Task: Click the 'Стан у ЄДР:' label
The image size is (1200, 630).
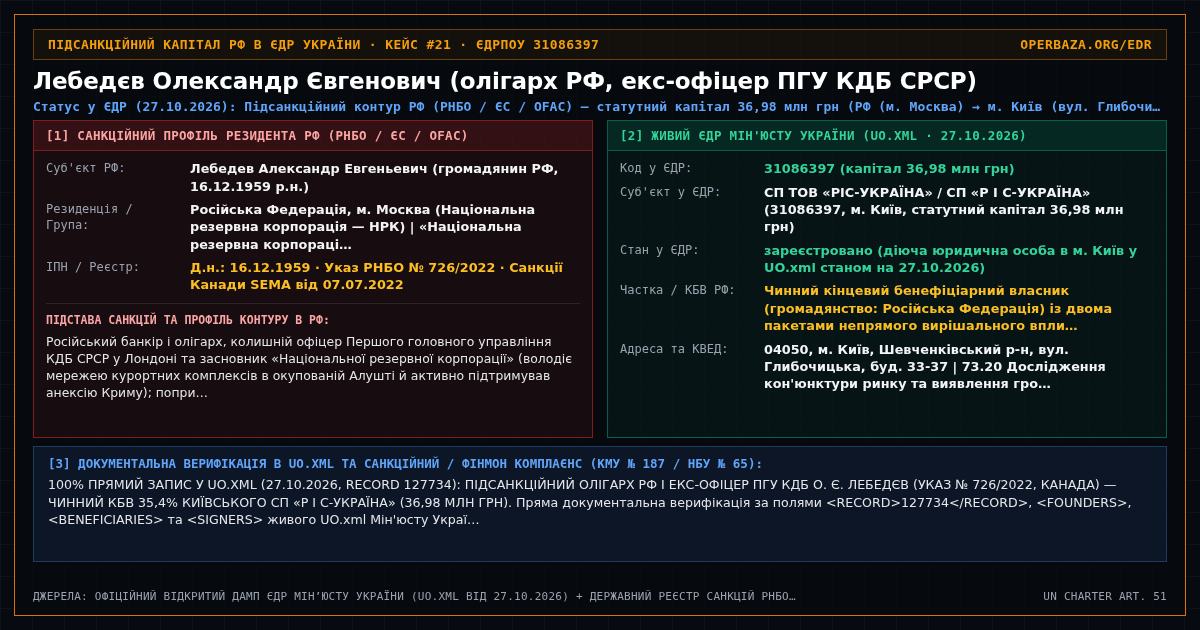Action: (660, 250)
